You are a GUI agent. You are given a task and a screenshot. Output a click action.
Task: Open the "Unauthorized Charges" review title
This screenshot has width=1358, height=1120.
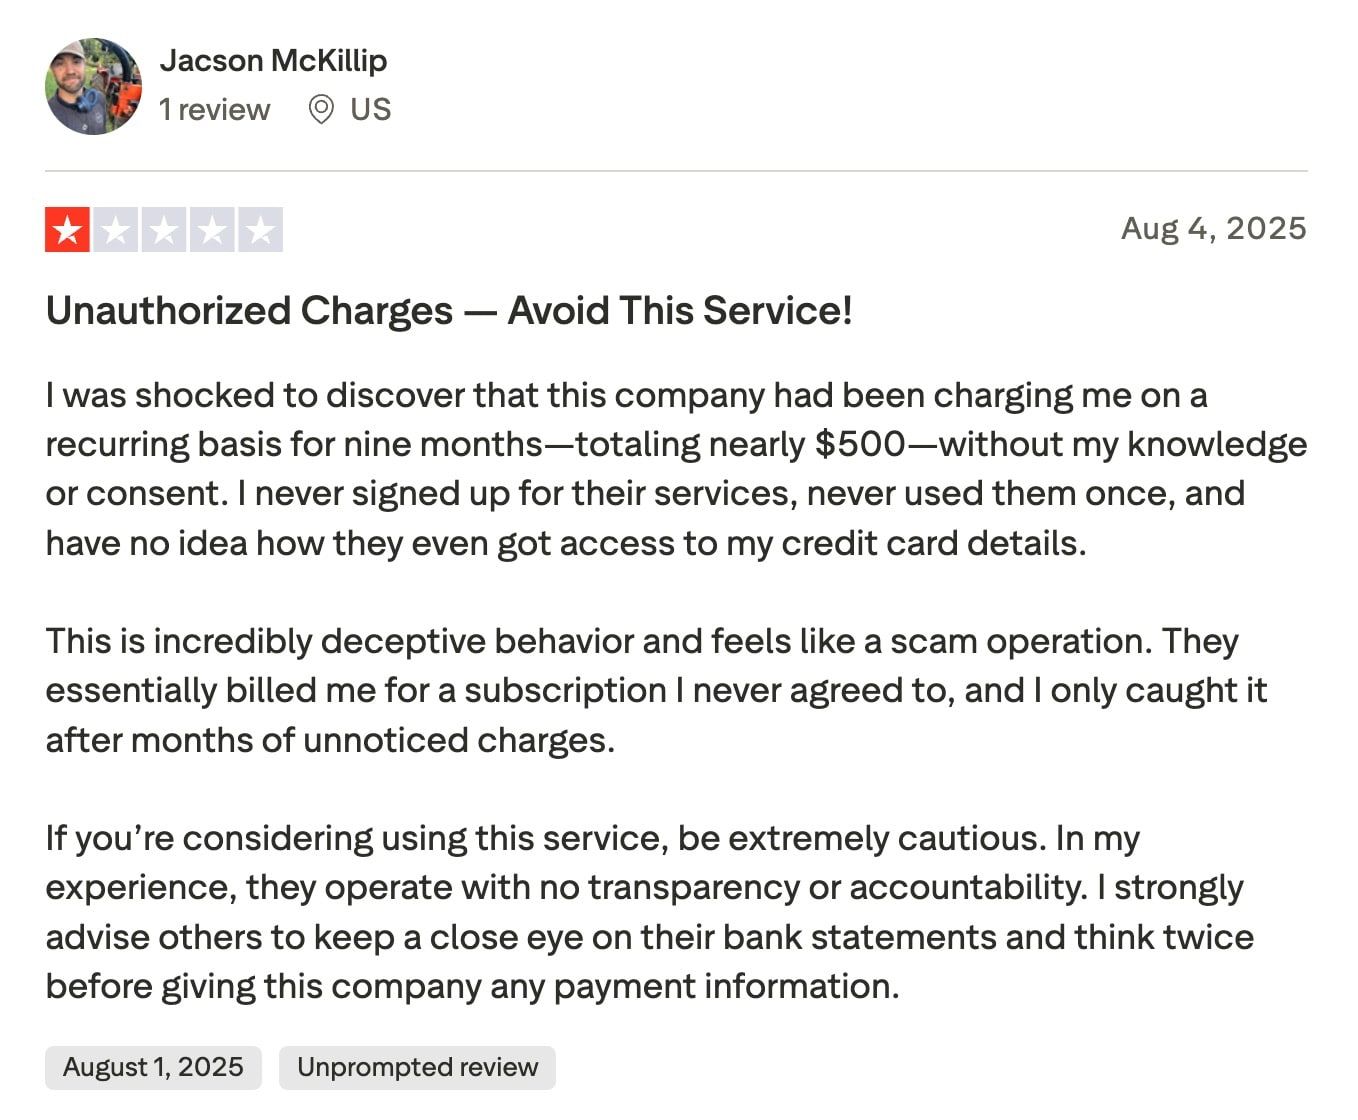point(449,311)
